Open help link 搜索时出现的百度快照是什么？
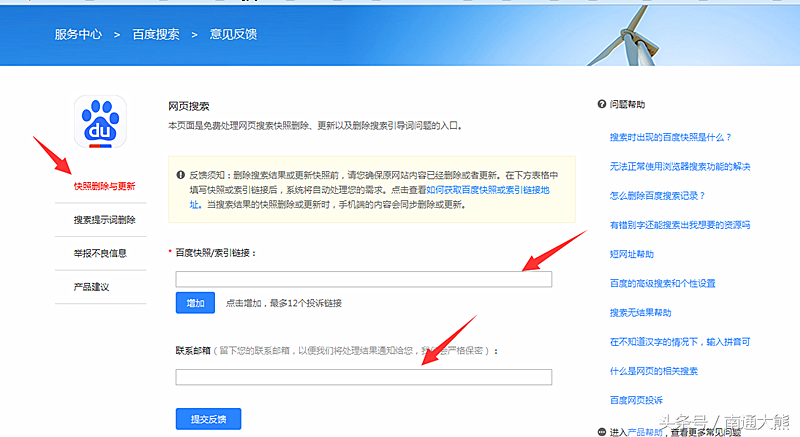The height and width of the screenshot is (437, 800). (671, 137)
